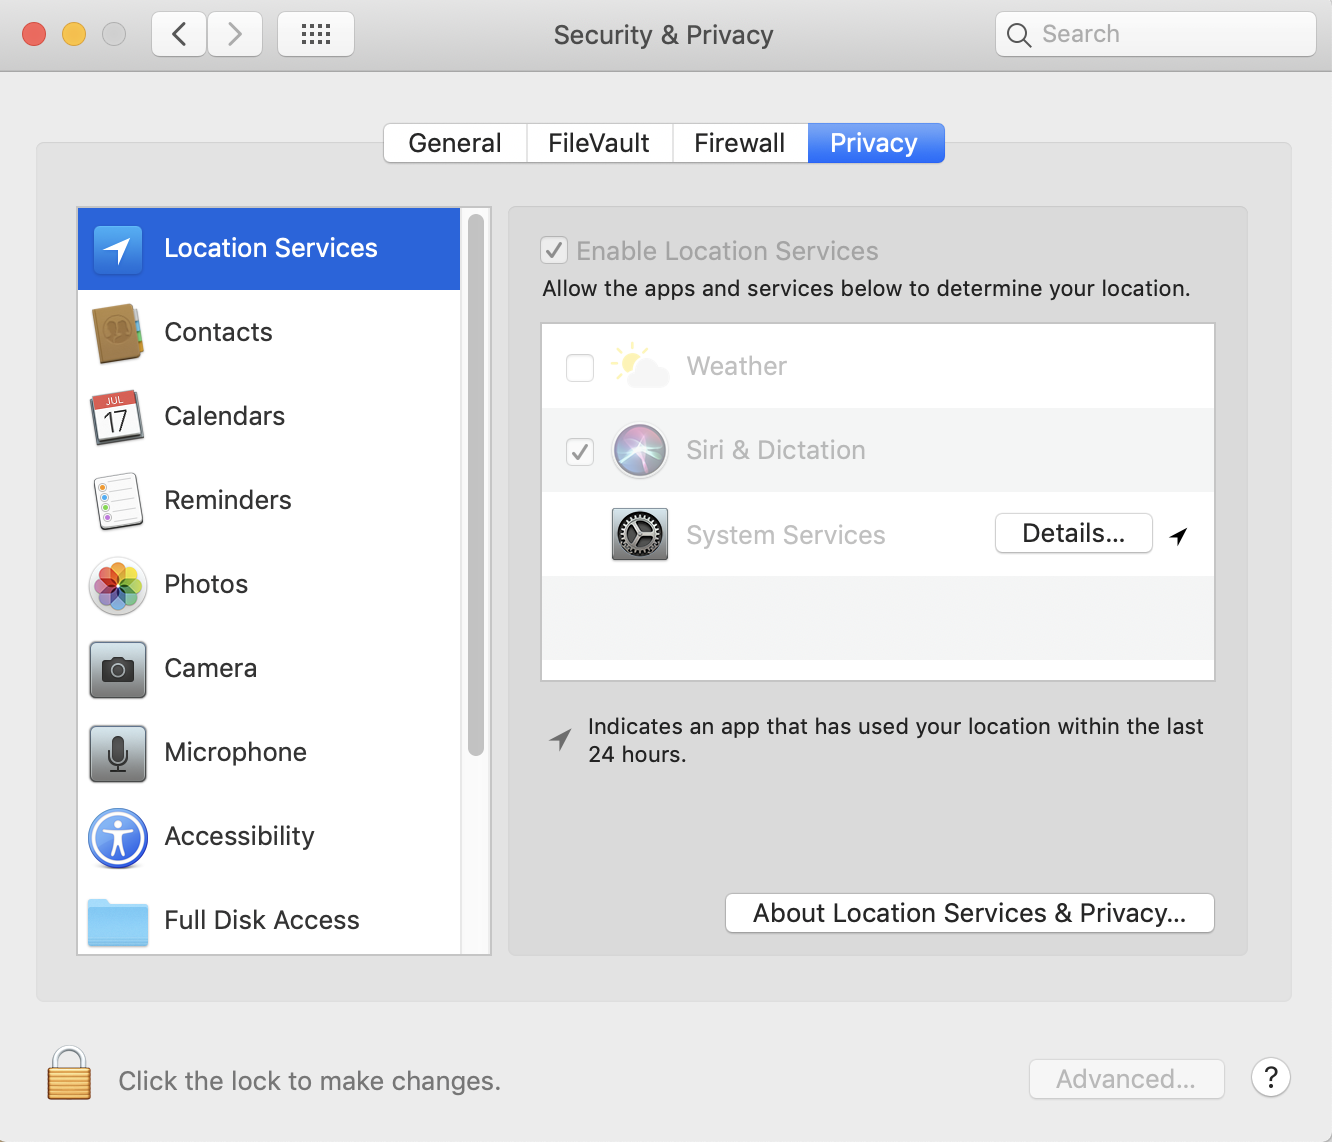
Task: Click the Microphone icon in sidebar
Action: coord(118,753)
